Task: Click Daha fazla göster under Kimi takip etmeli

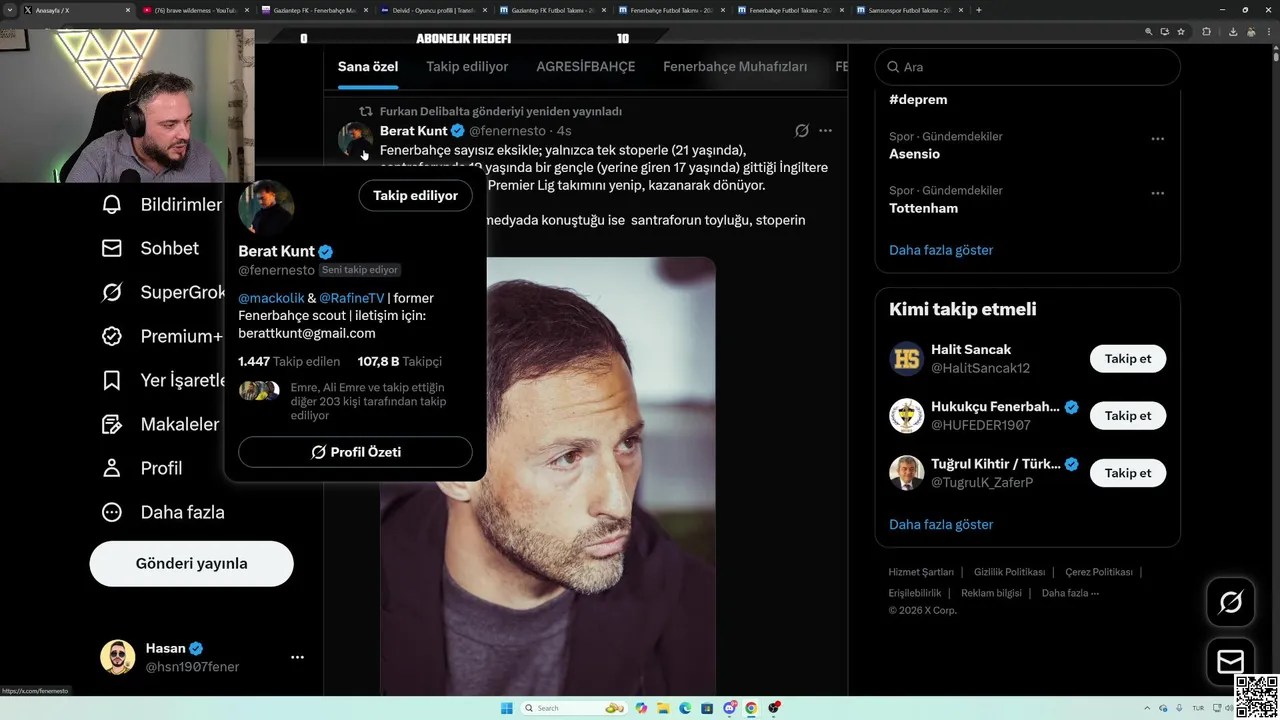Action: tap(941, 524)
